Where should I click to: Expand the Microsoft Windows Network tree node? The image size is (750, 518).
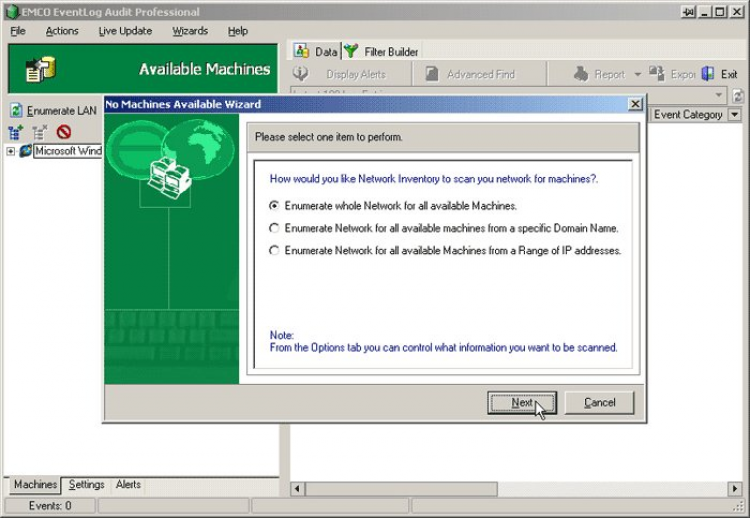click(11, 151)
